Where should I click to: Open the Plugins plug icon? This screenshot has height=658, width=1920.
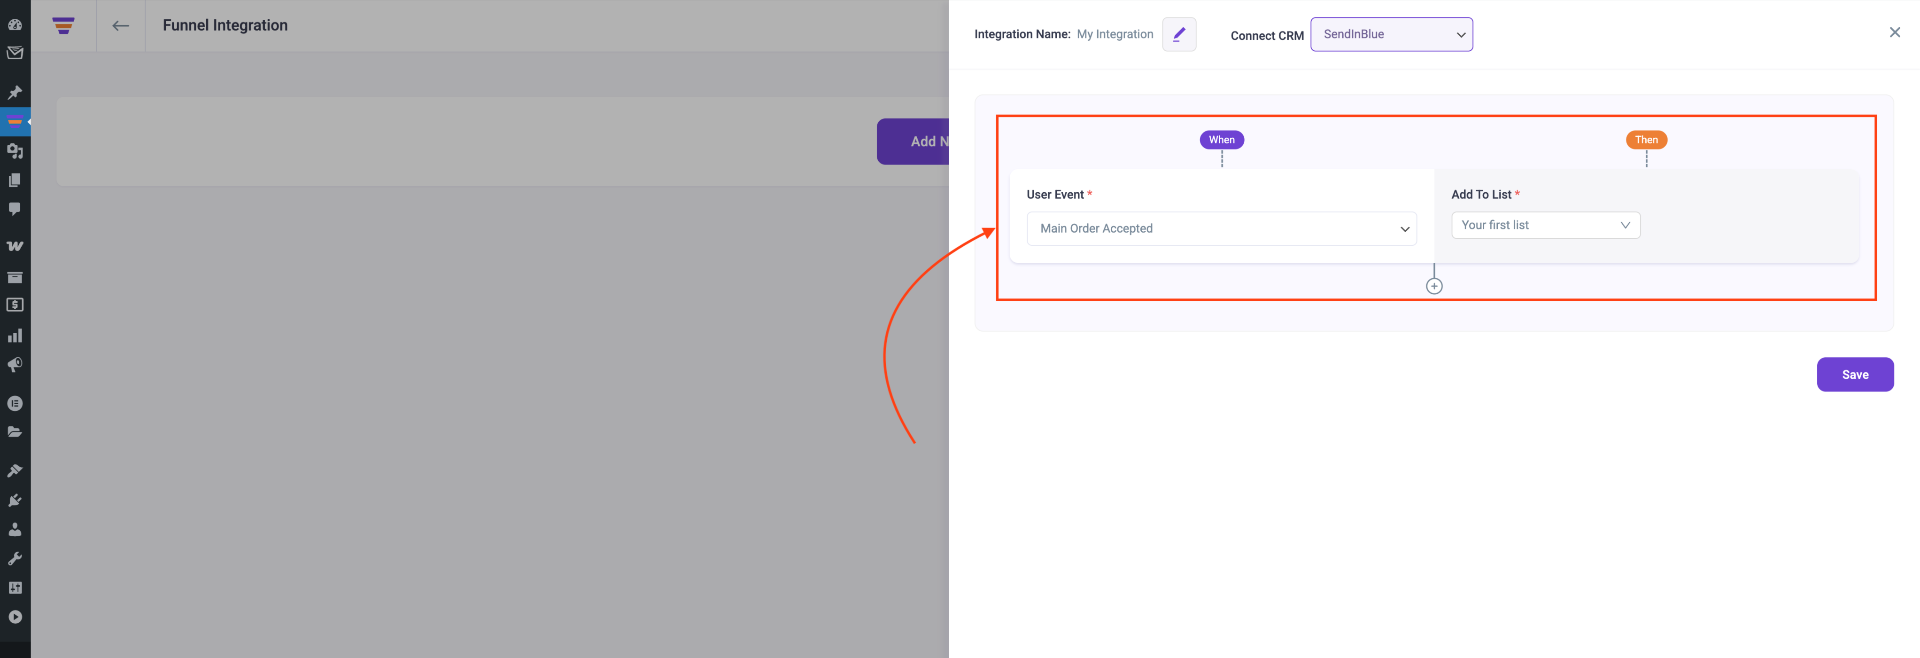click(15, 500)
